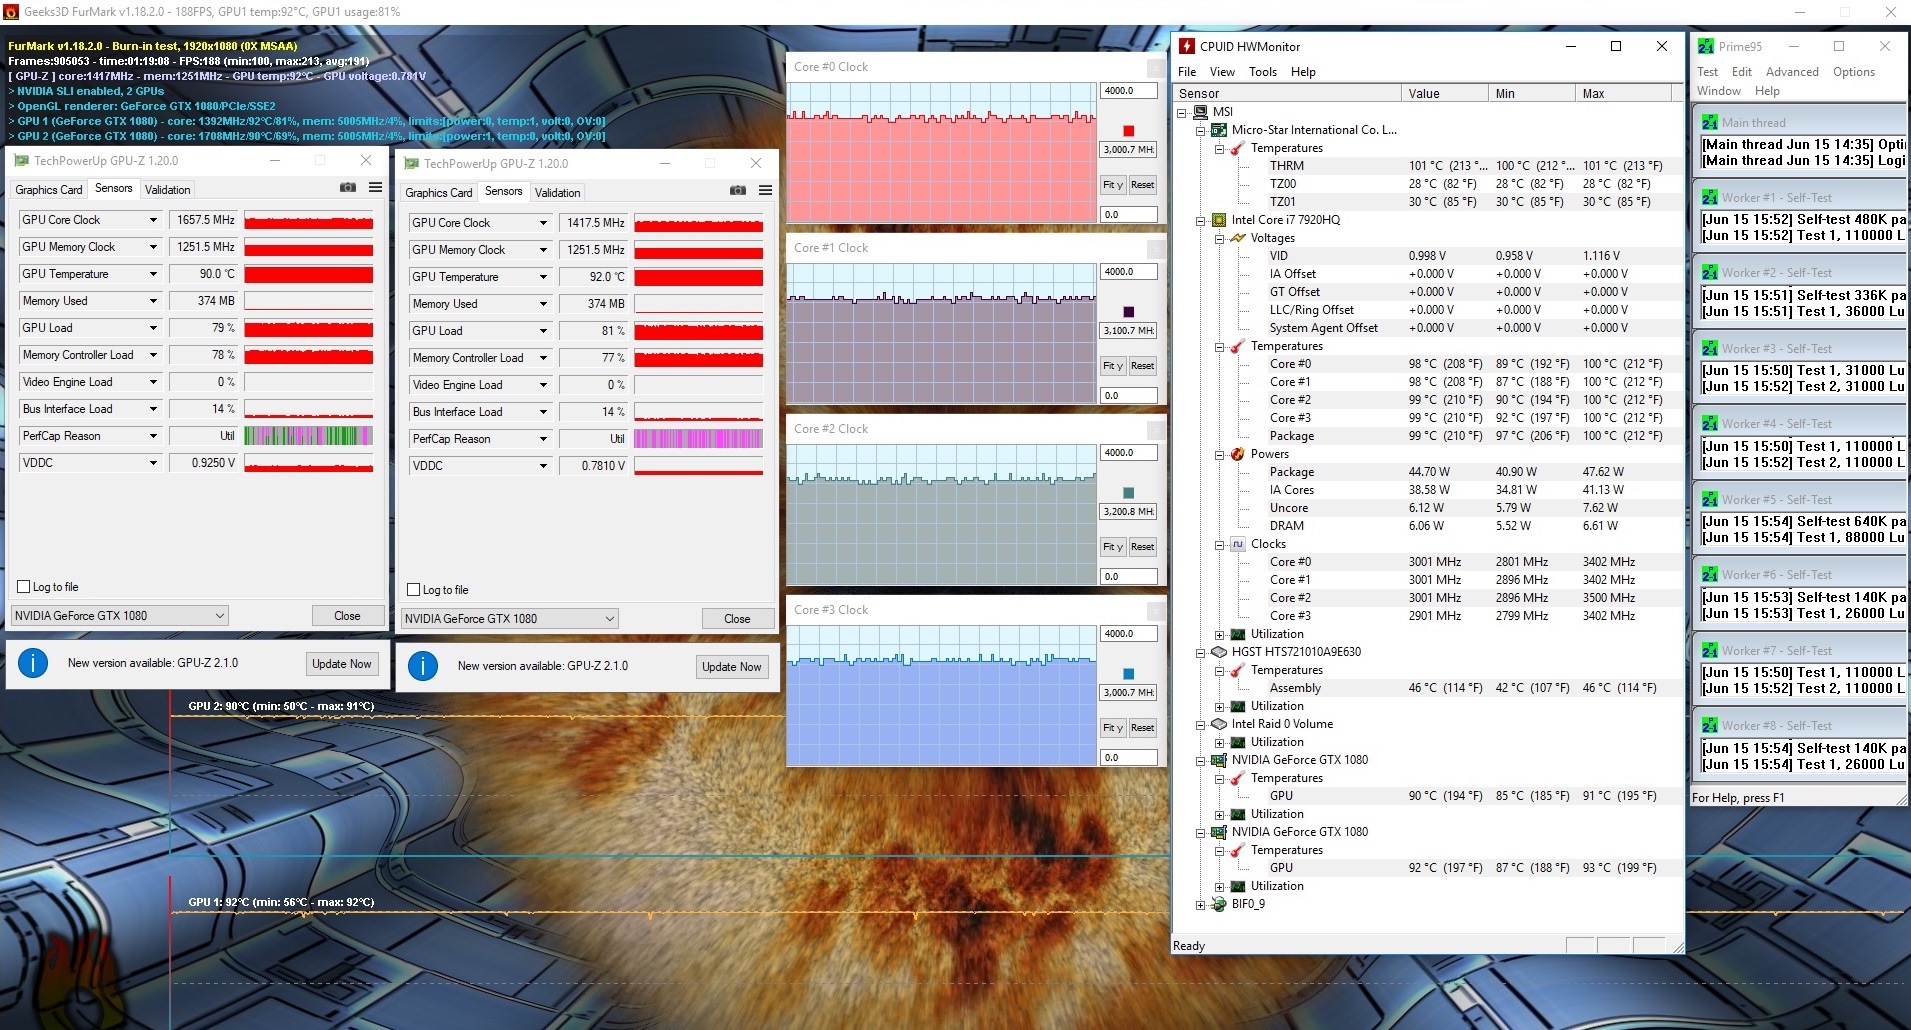The height and width of the screenshot is (1030, 1911).
Task: Click the Prime95 Main thread window icon
Action: coord(1710,123)
